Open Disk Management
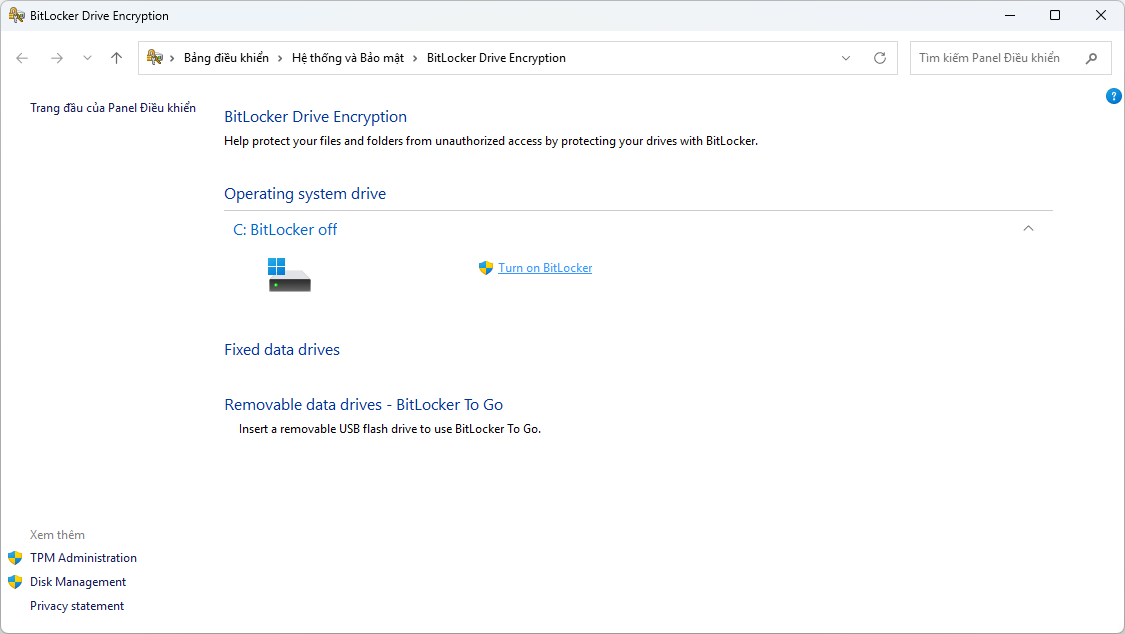Viewport: 1125px width, 634px height. pyautogui.click(x=78, y=582)
